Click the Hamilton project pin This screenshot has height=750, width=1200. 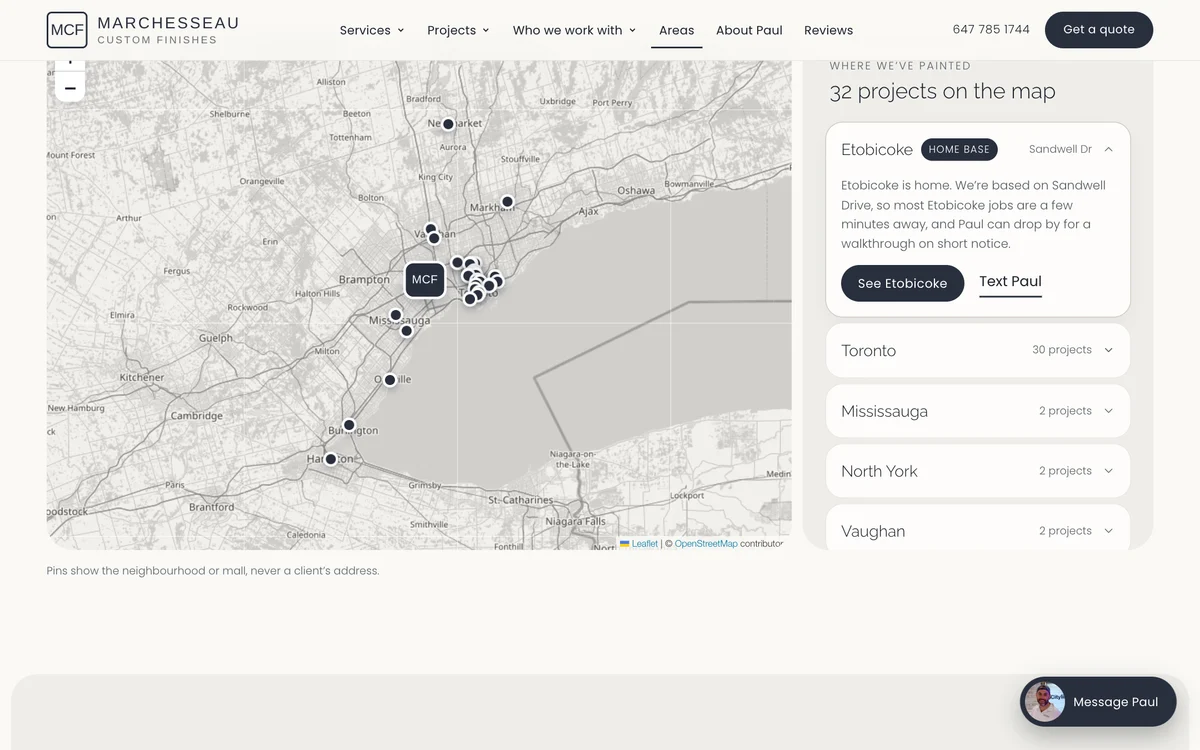[331, 459]
